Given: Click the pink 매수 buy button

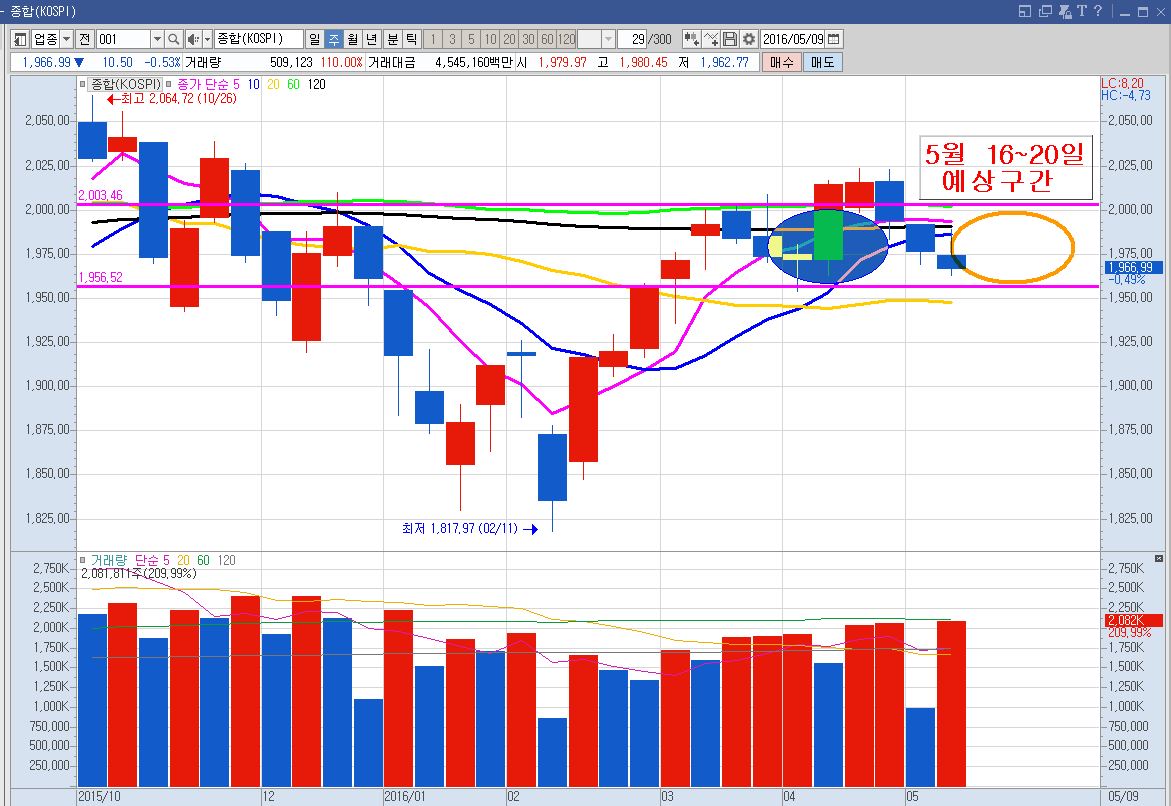Looking at the screenshot, I should (x=782, y=62).
